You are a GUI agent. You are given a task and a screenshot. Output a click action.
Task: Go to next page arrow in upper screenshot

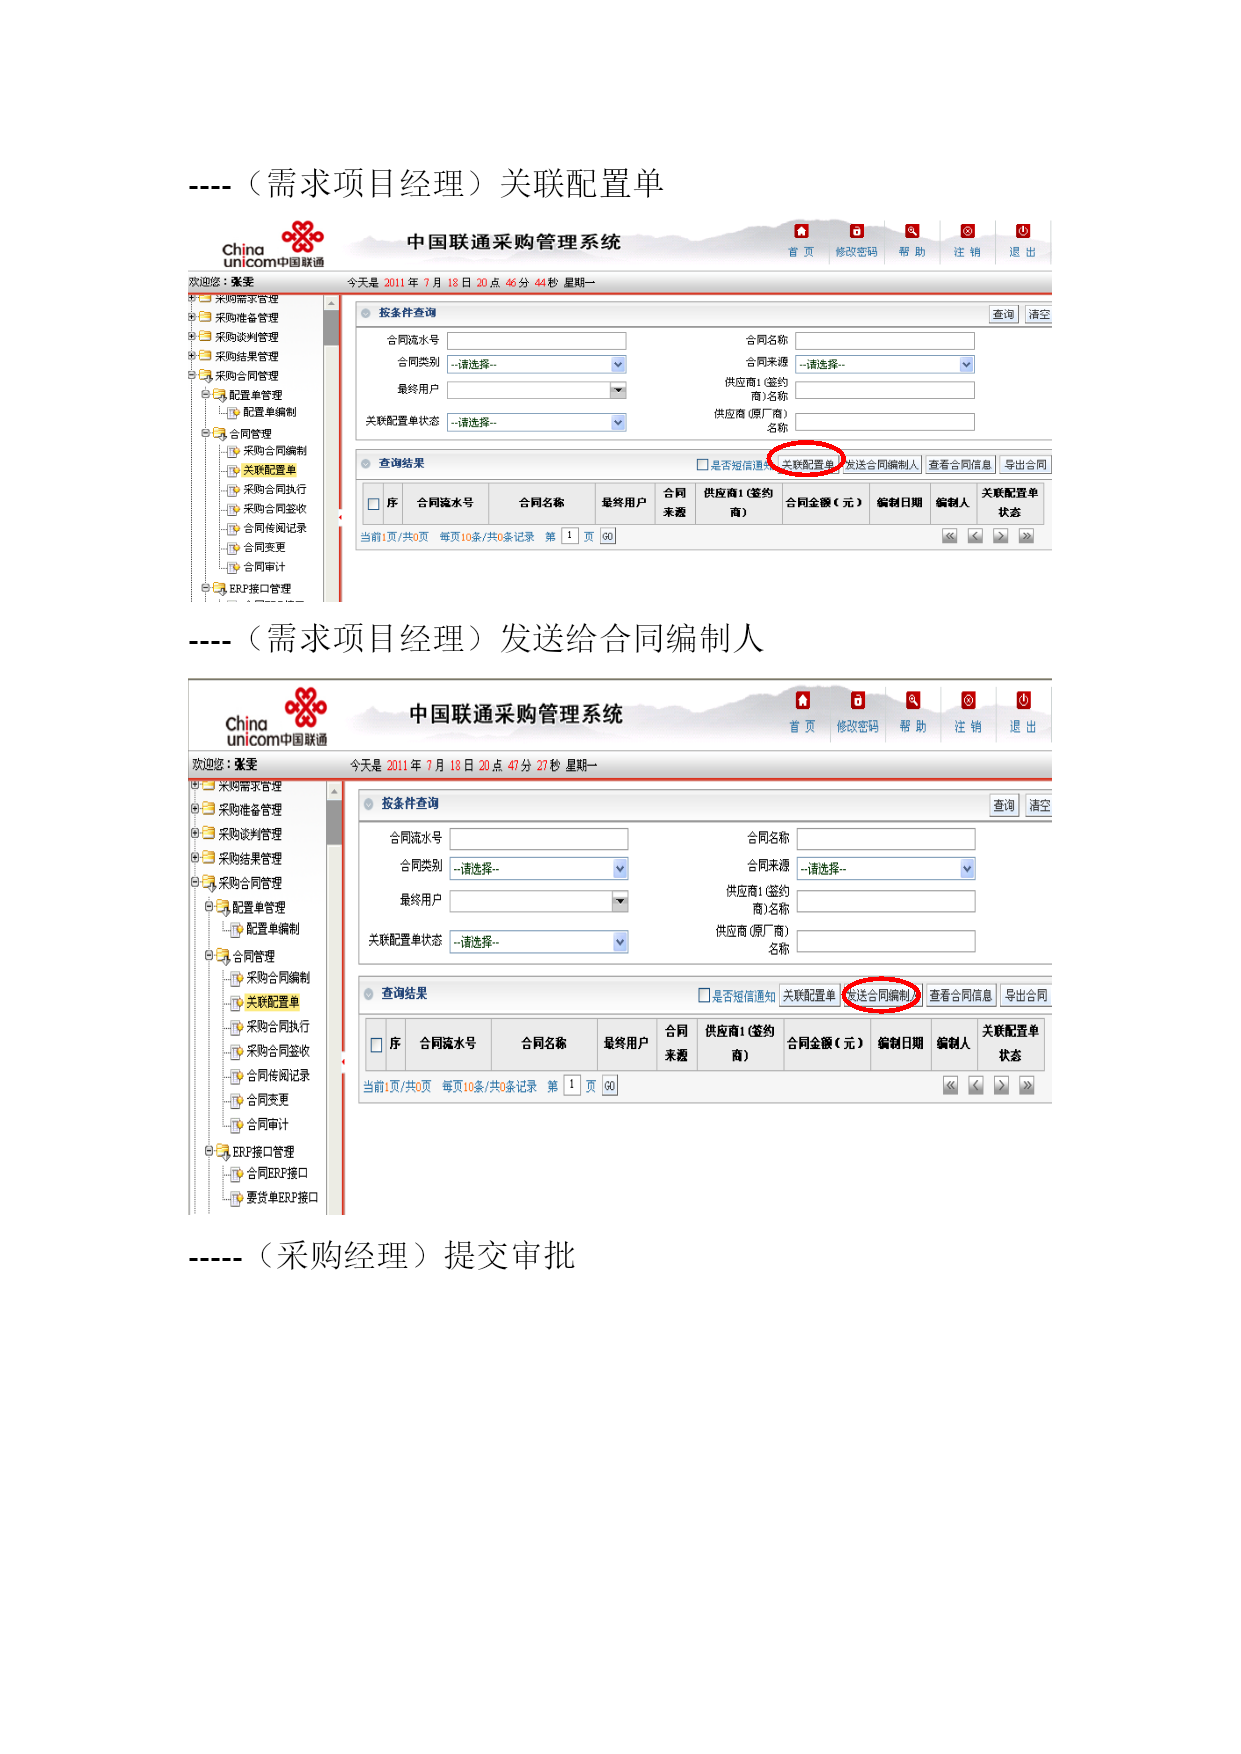[1000, 536]
